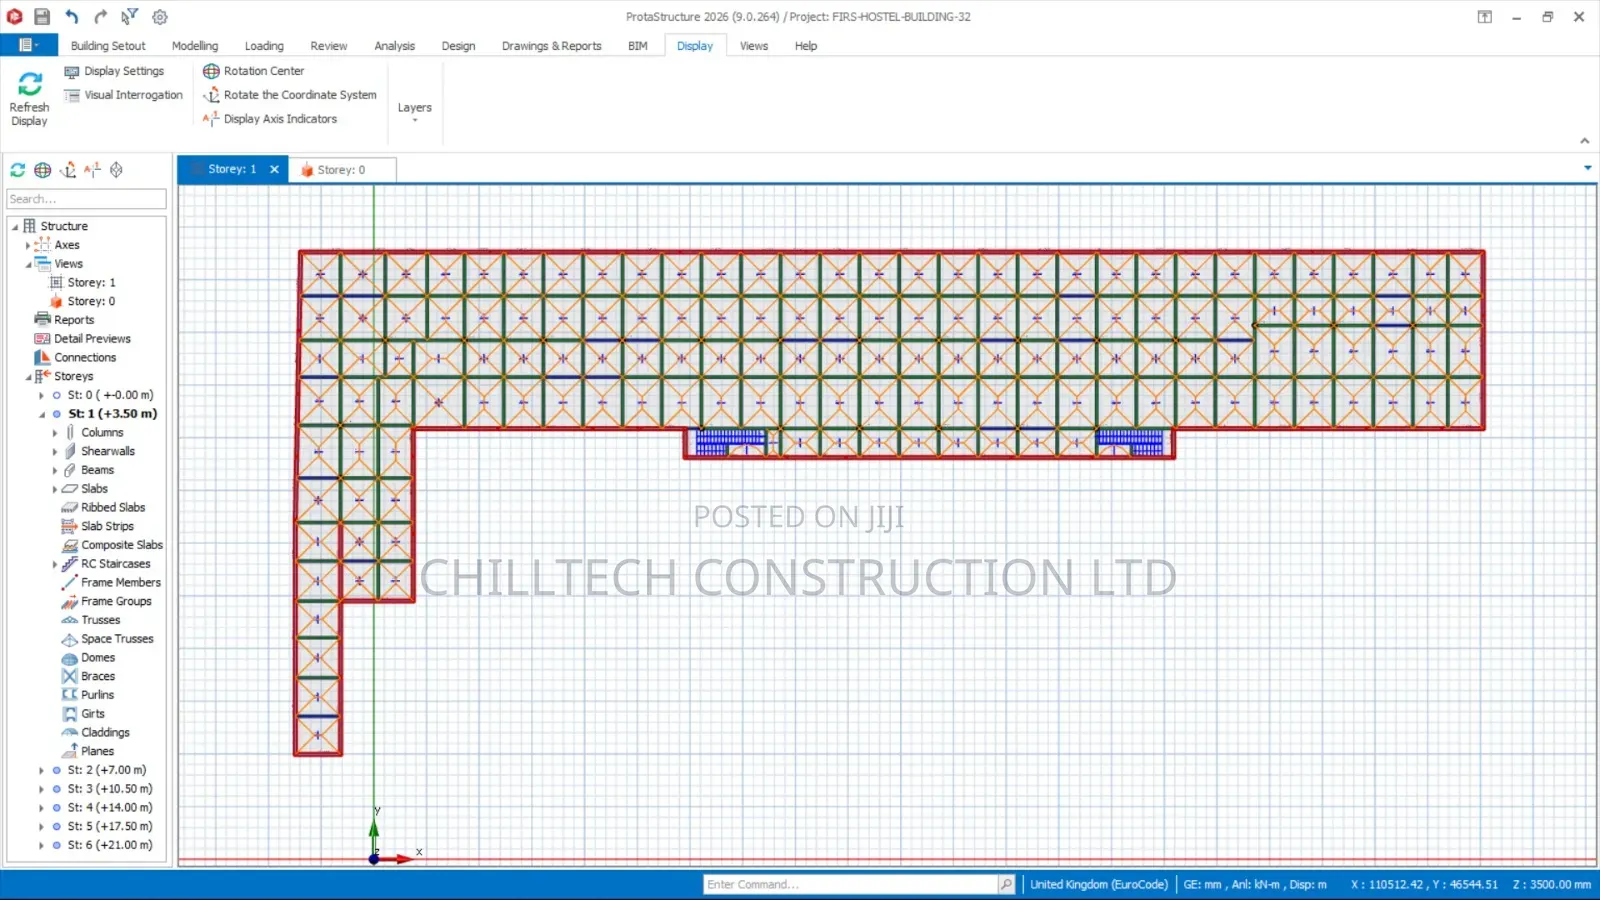
Task: Click the refresh icon in side panel toolbar
Action: click(x=17, y=170)
